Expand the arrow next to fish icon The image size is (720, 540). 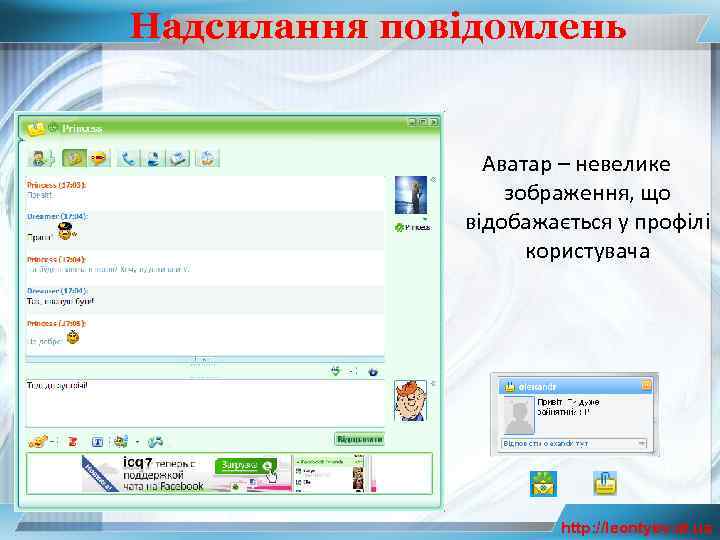pos(137,442)
